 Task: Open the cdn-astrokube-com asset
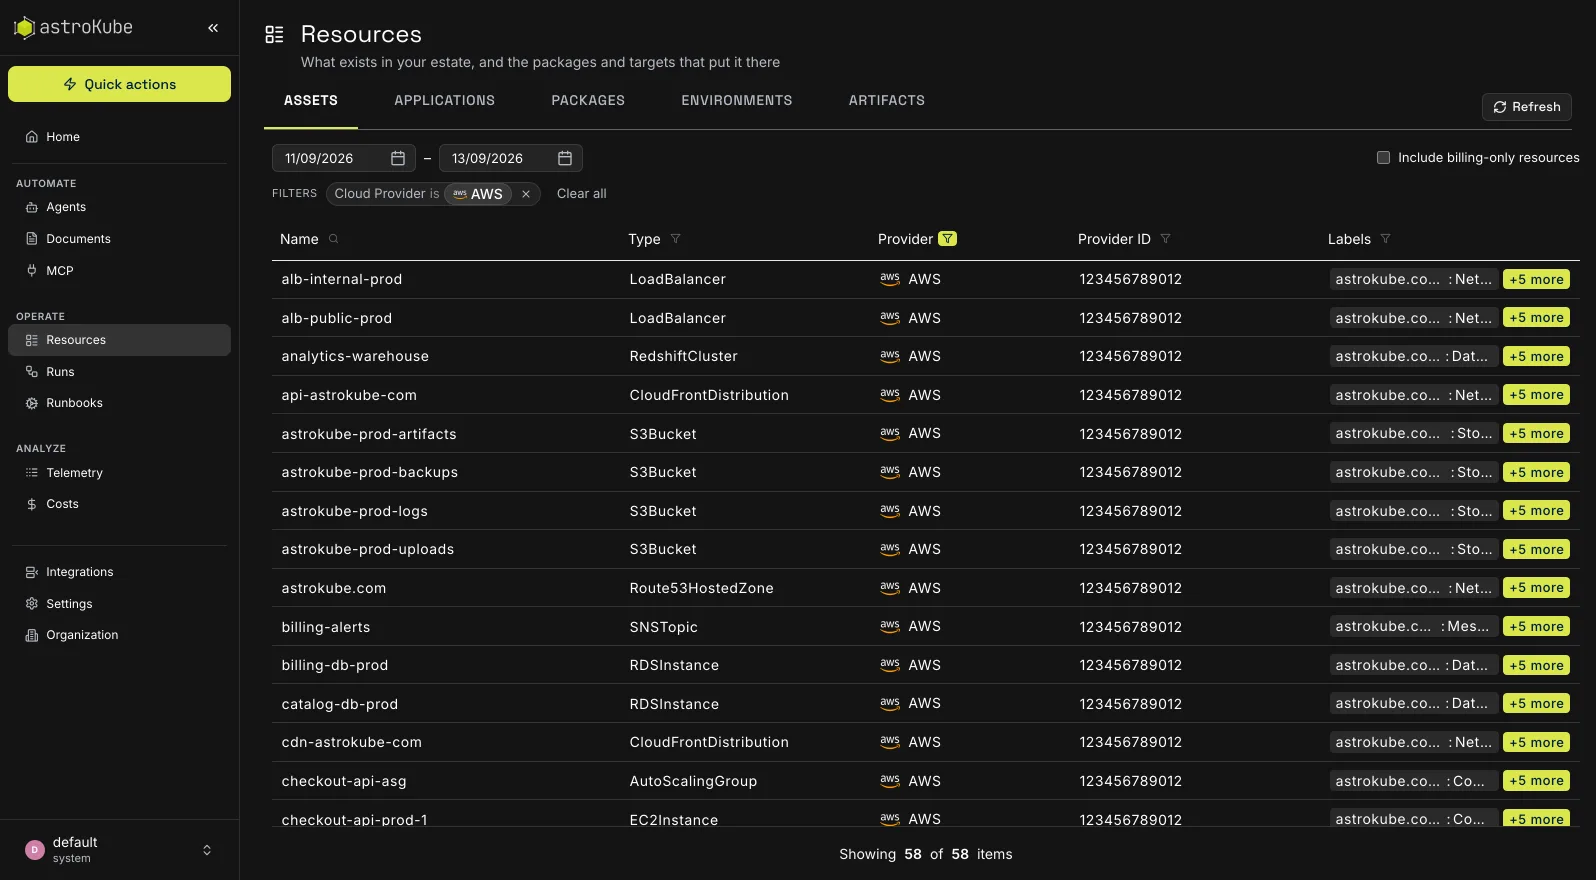point(352,742)
